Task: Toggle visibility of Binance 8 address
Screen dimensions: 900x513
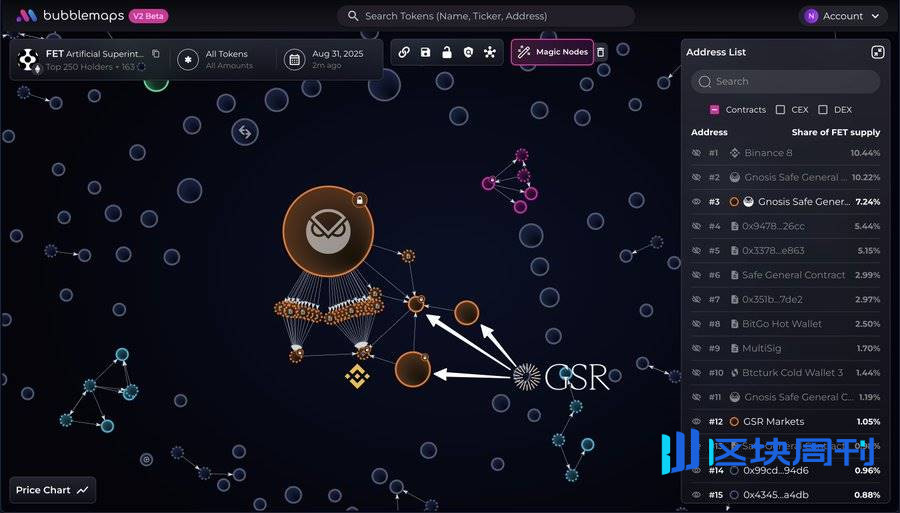Action: pos(697,153)
